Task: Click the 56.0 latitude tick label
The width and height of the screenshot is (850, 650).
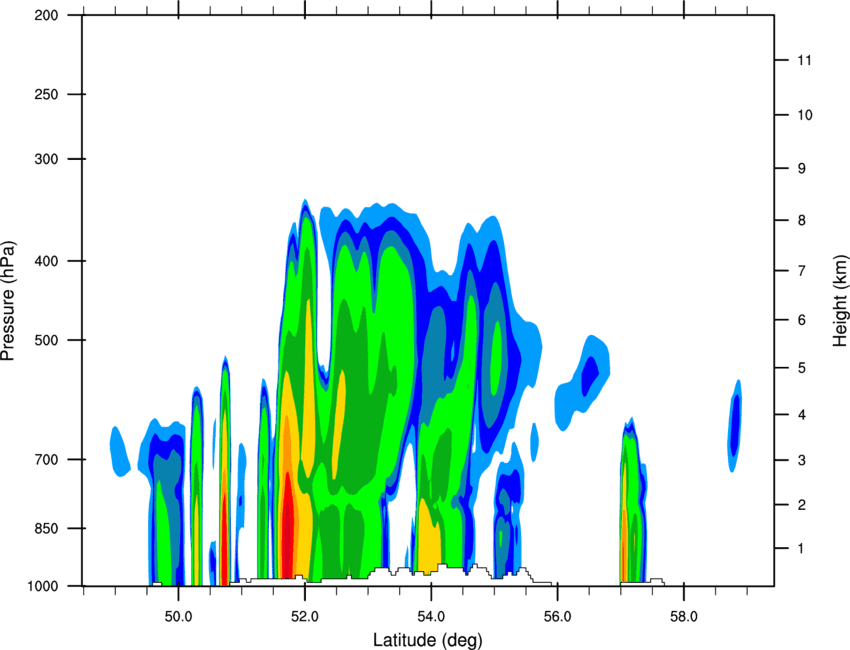Action: click(x=558, y=617)
